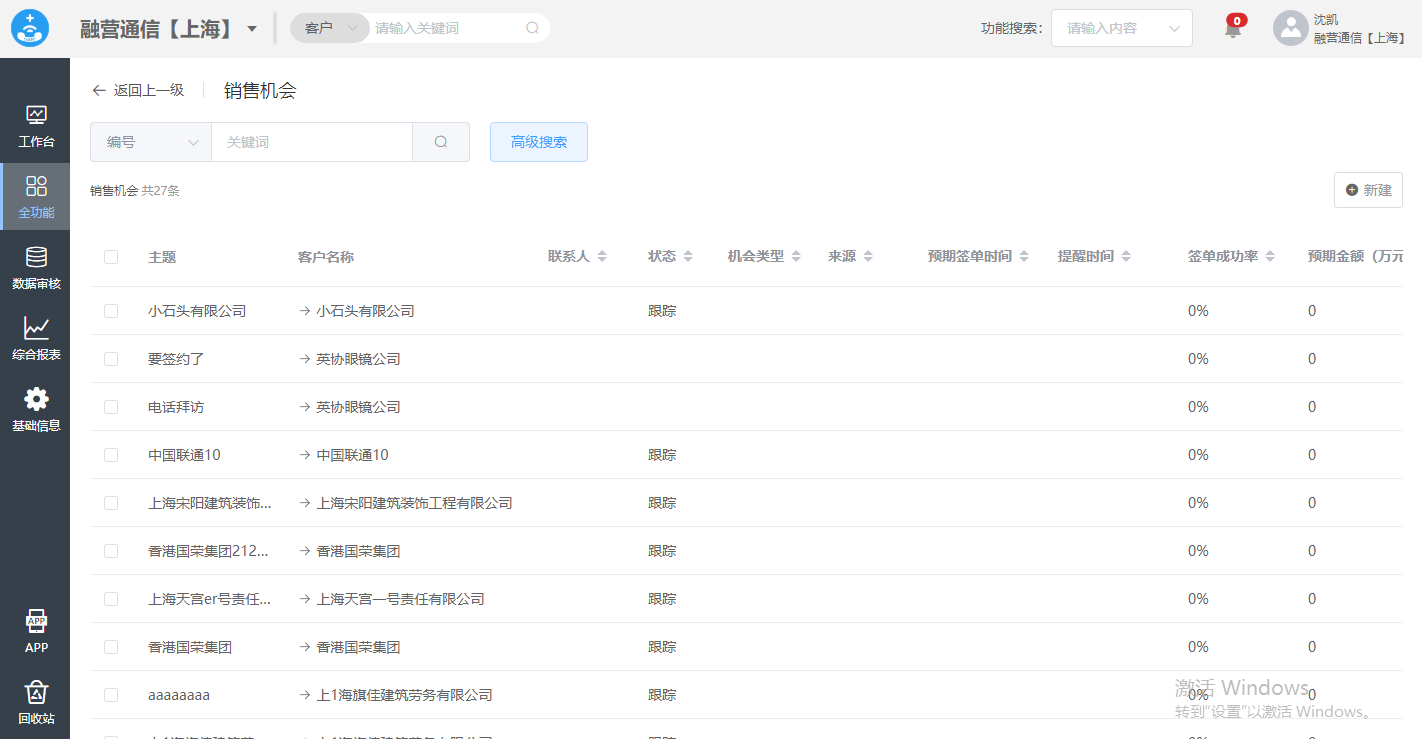Toggle the select-all checkbox in table header
Screen dimensions: 1422x739
[111, 257]
